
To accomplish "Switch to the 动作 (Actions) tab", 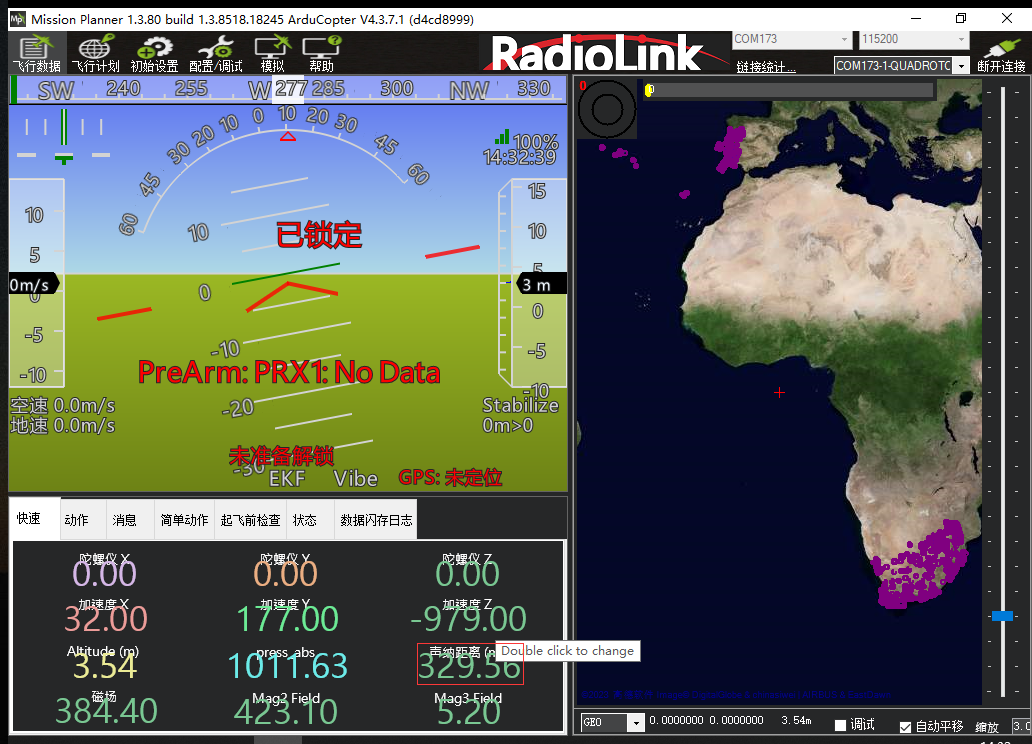I will click(x=77, y=520).
